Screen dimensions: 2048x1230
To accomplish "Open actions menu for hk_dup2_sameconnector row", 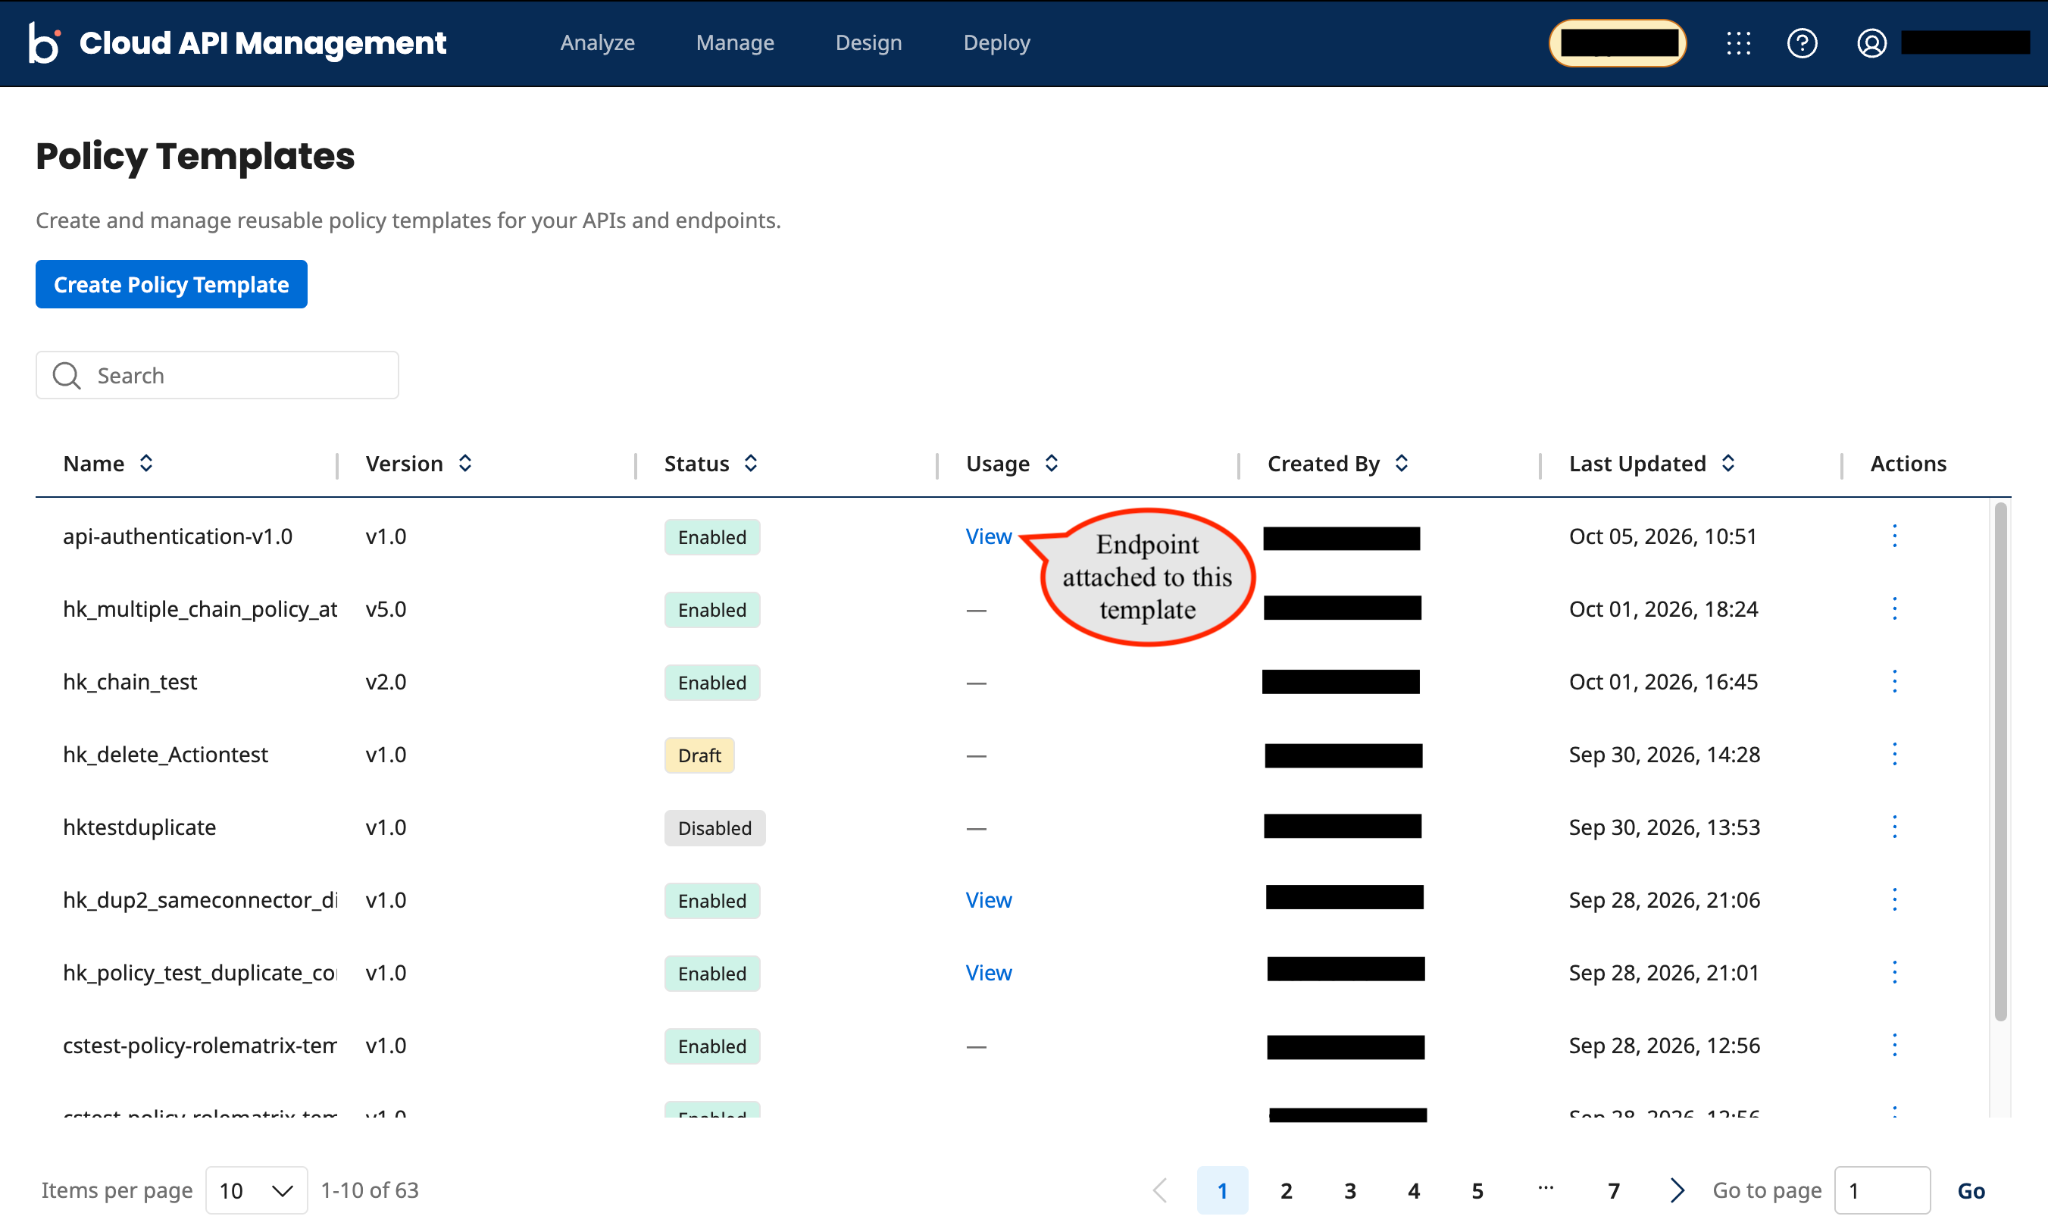I will click(x=1894, y=900).
